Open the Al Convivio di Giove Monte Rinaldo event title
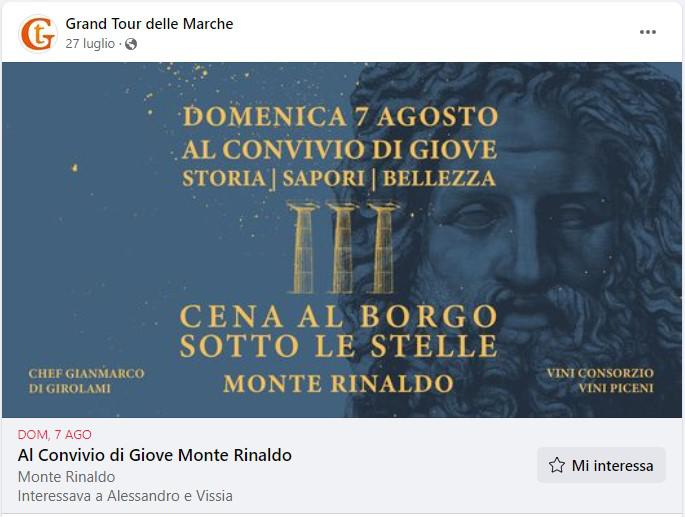The width and height of the screenshot is (685, 517). click(x=155, y=455)
